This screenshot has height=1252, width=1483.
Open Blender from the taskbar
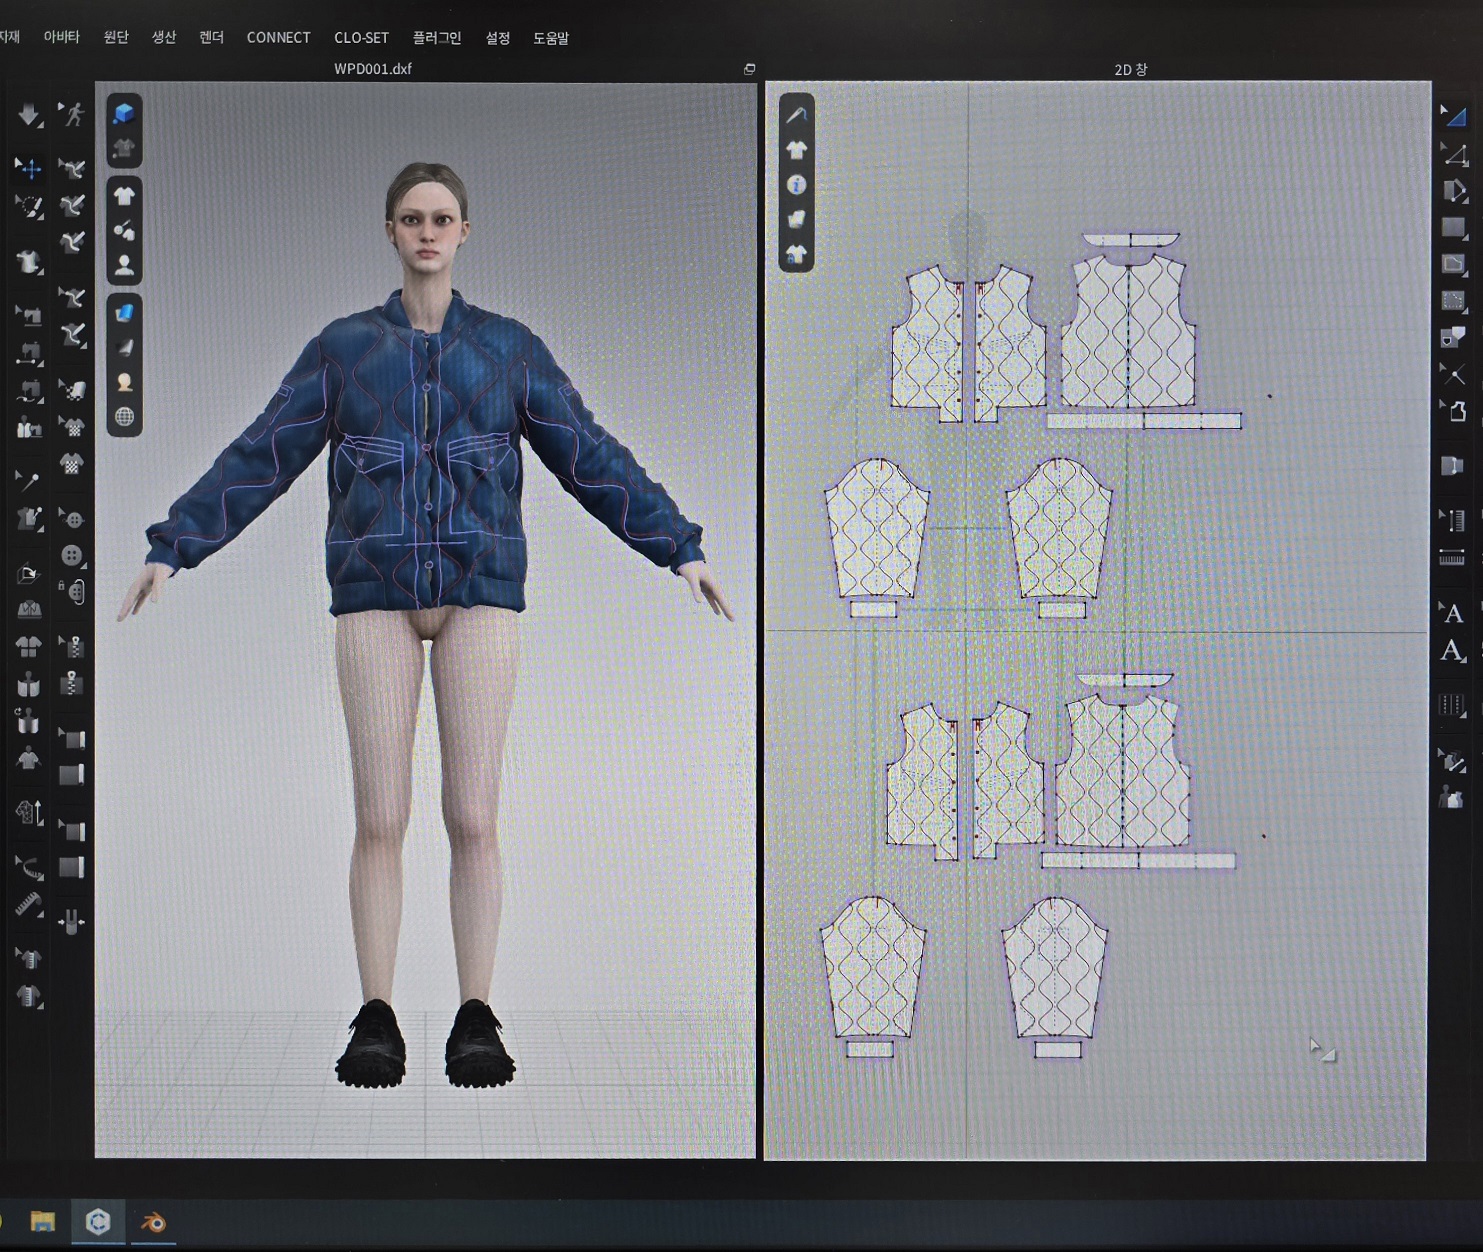tap(153, 1222)
